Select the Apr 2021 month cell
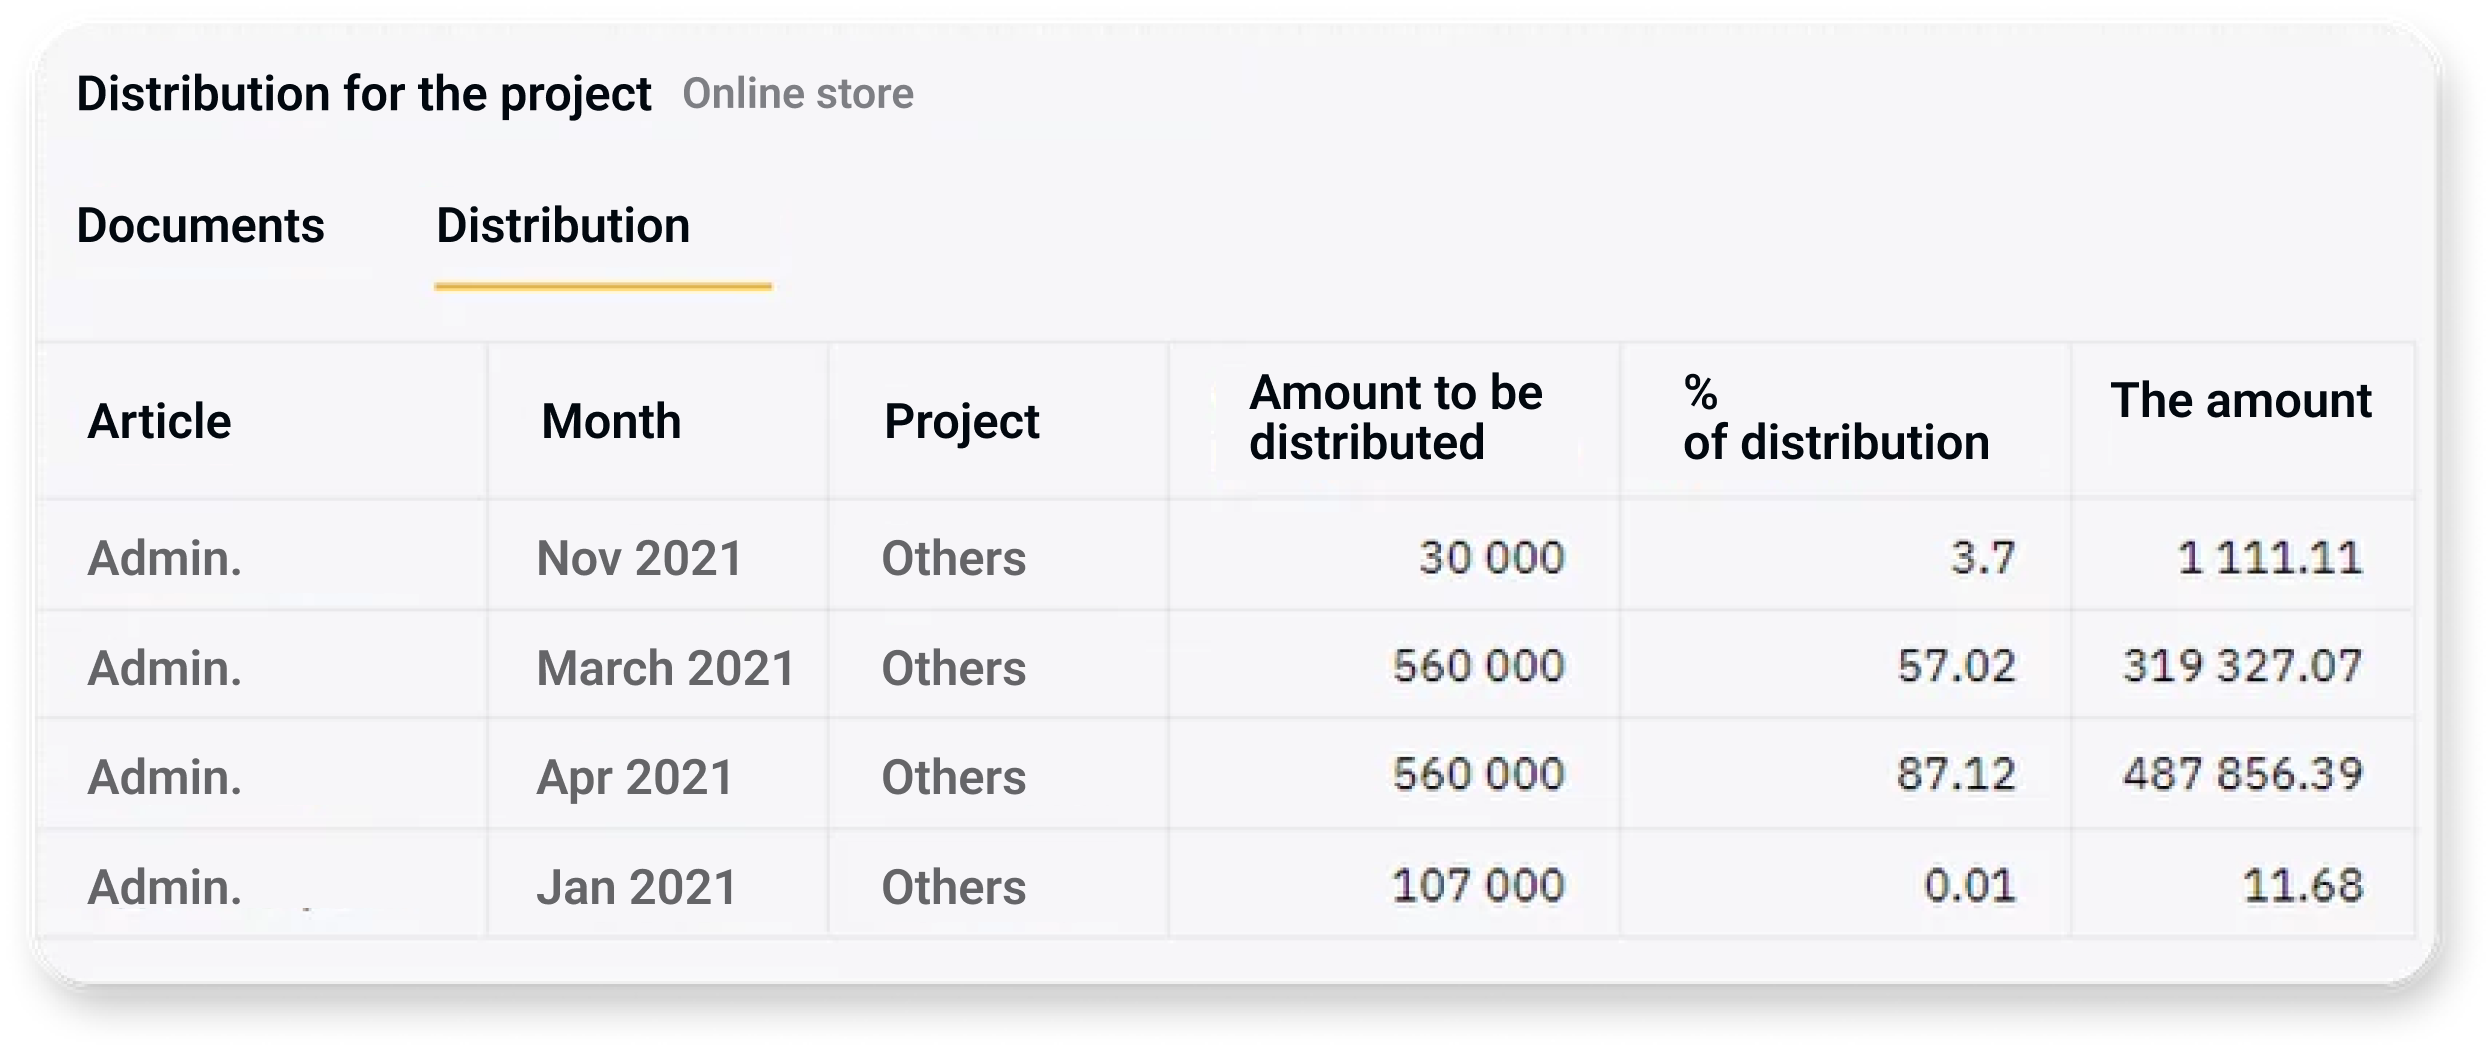This screenshot has height=1051, width=2492. (635, 777)
